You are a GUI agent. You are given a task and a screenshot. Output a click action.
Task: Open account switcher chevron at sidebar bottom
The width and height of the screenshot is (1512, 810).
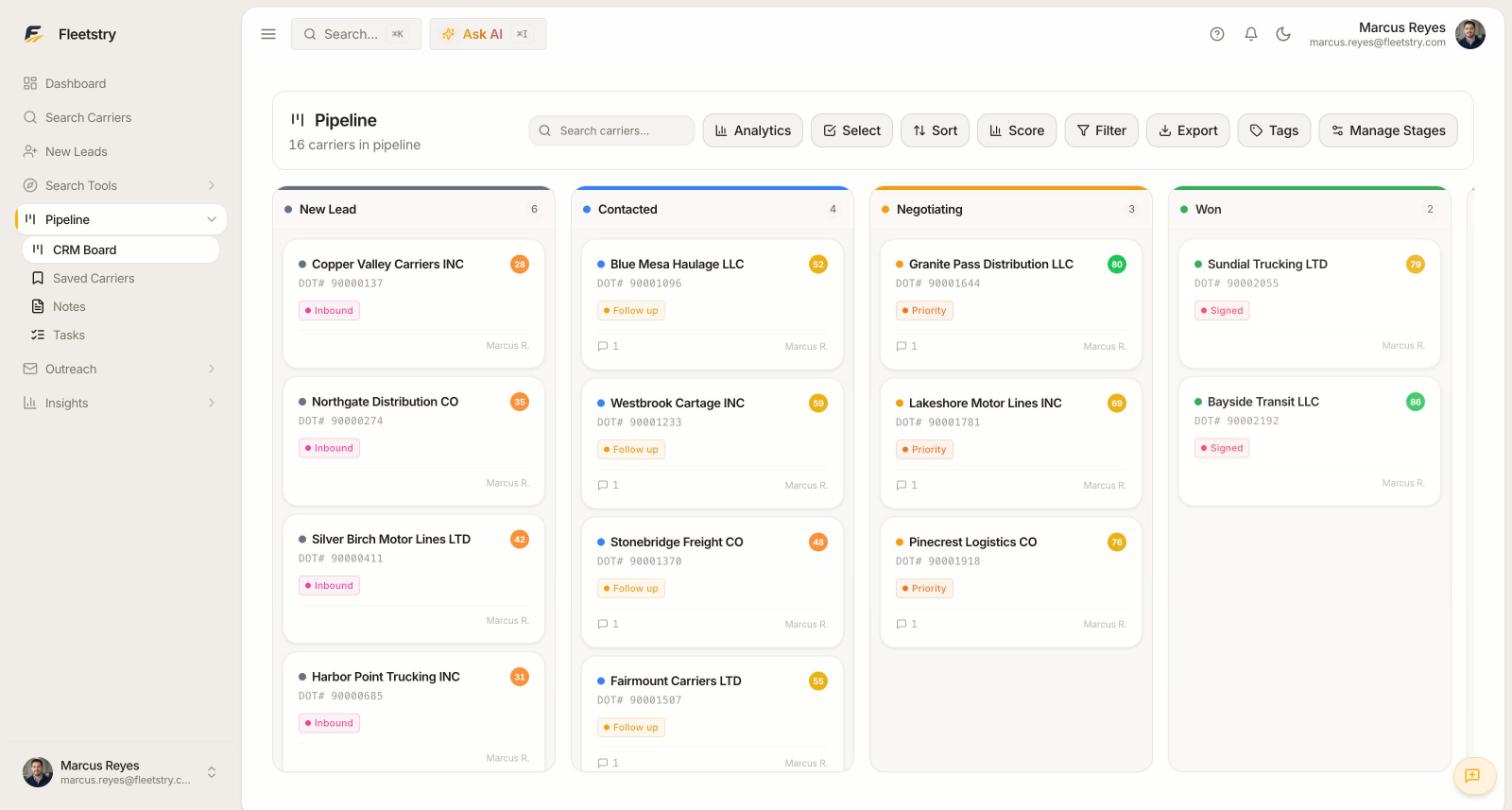(212, 772)
